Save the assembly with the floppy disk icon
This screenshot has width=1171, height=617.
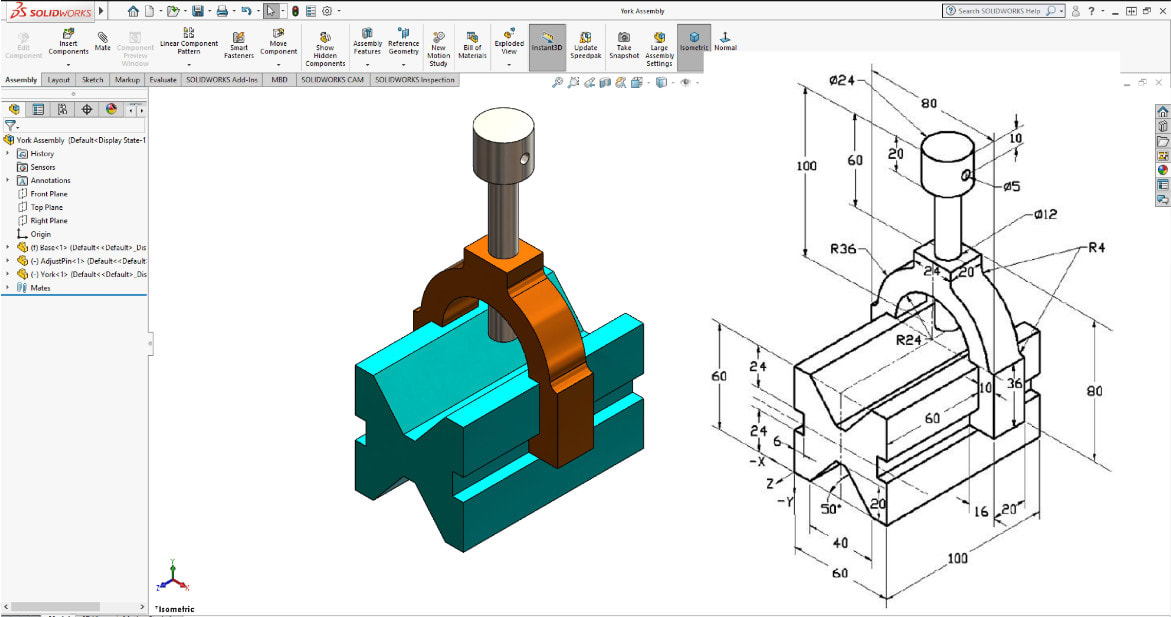(x=197, y=11)
